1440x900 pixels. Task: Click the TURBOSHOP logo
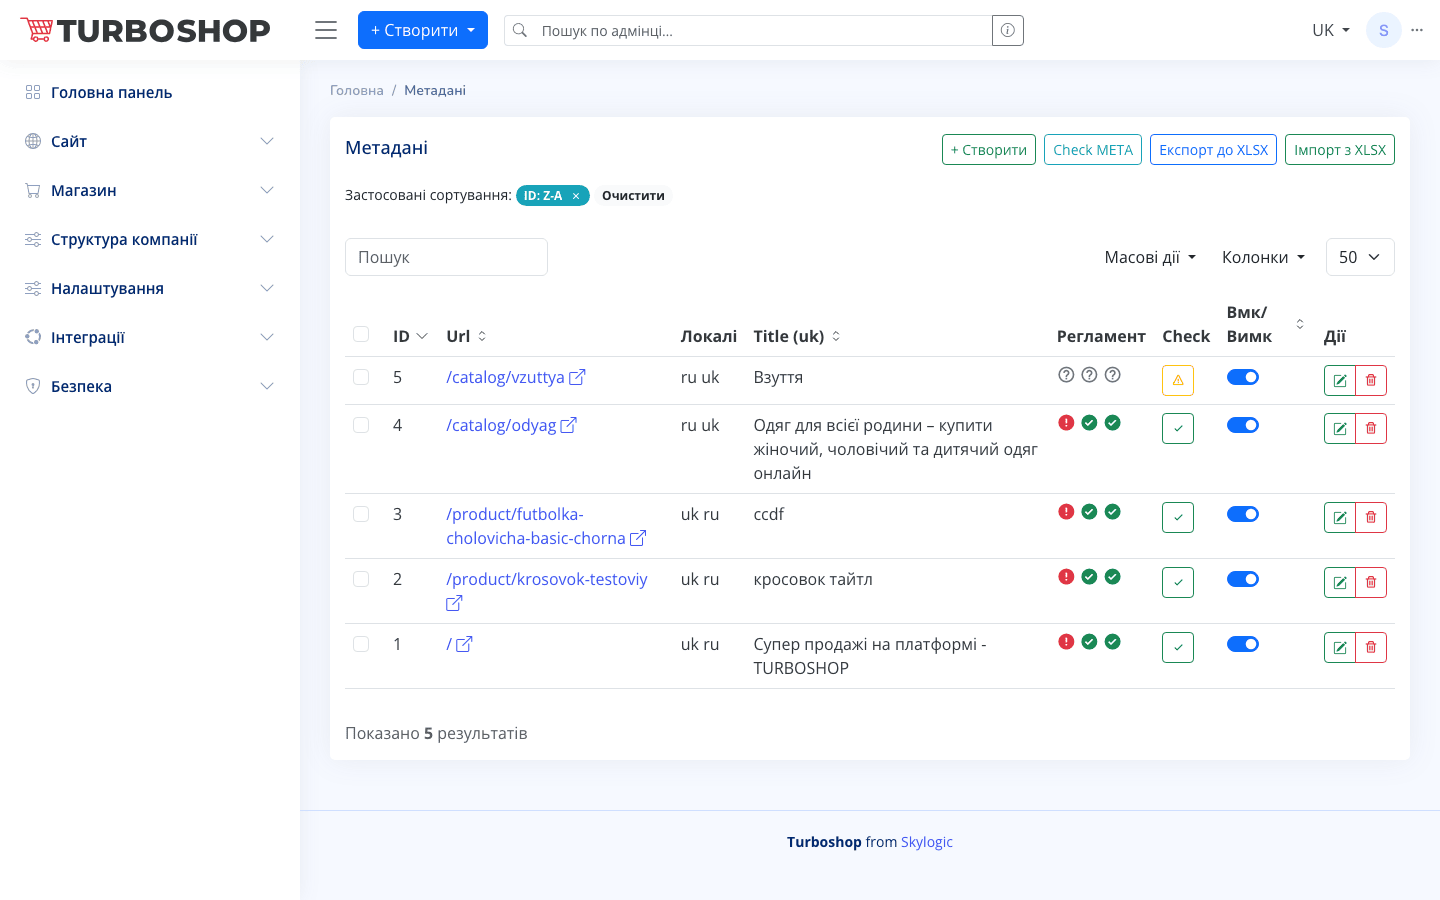(x=146, y=30)
